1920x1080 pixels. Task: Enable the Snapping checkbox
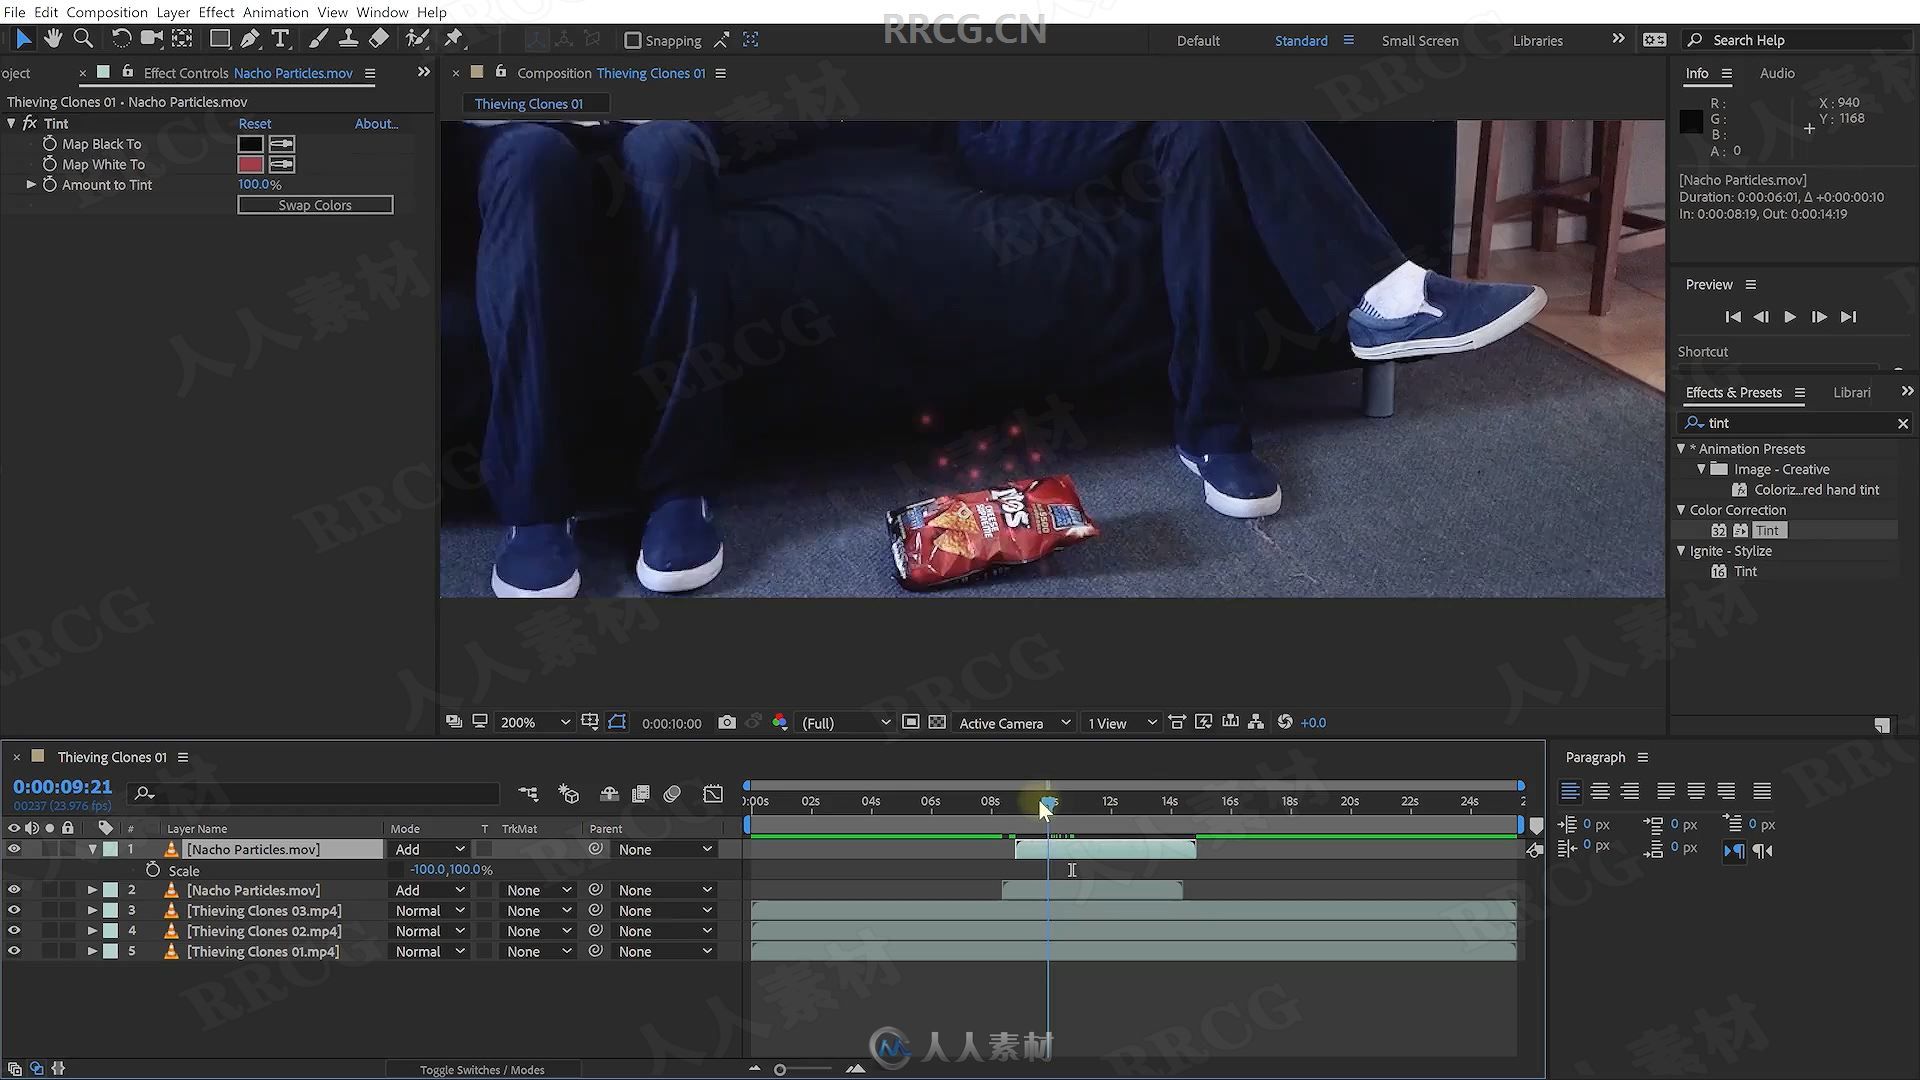pos(632,40)
